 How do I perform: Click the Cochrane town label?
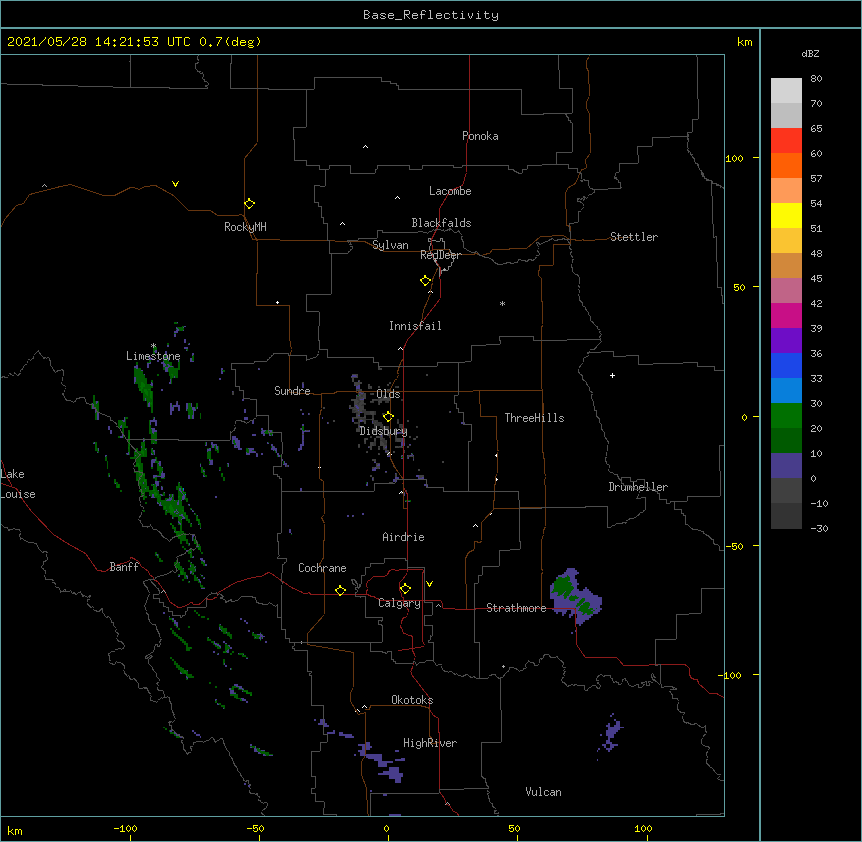[322, 568]
